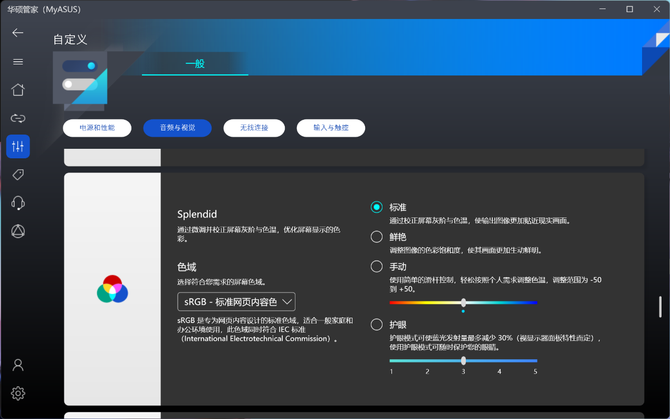Select the Customization sliders icon
This screenshot has height=419, width=670.
[x=18, y=147]
